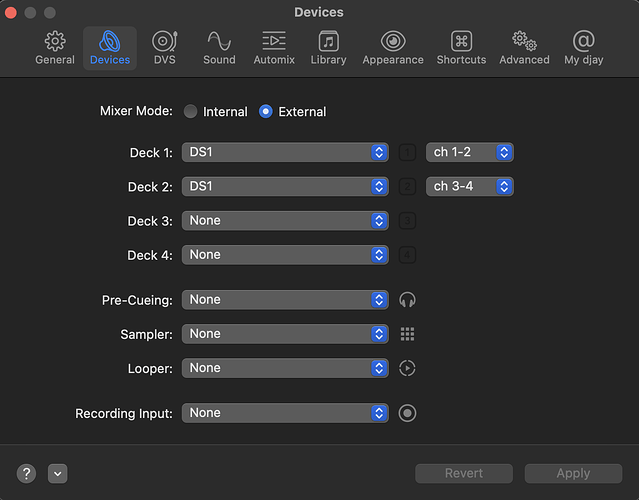
Task: Open the DVS preferences pane
Action: [x=164, y=47]
